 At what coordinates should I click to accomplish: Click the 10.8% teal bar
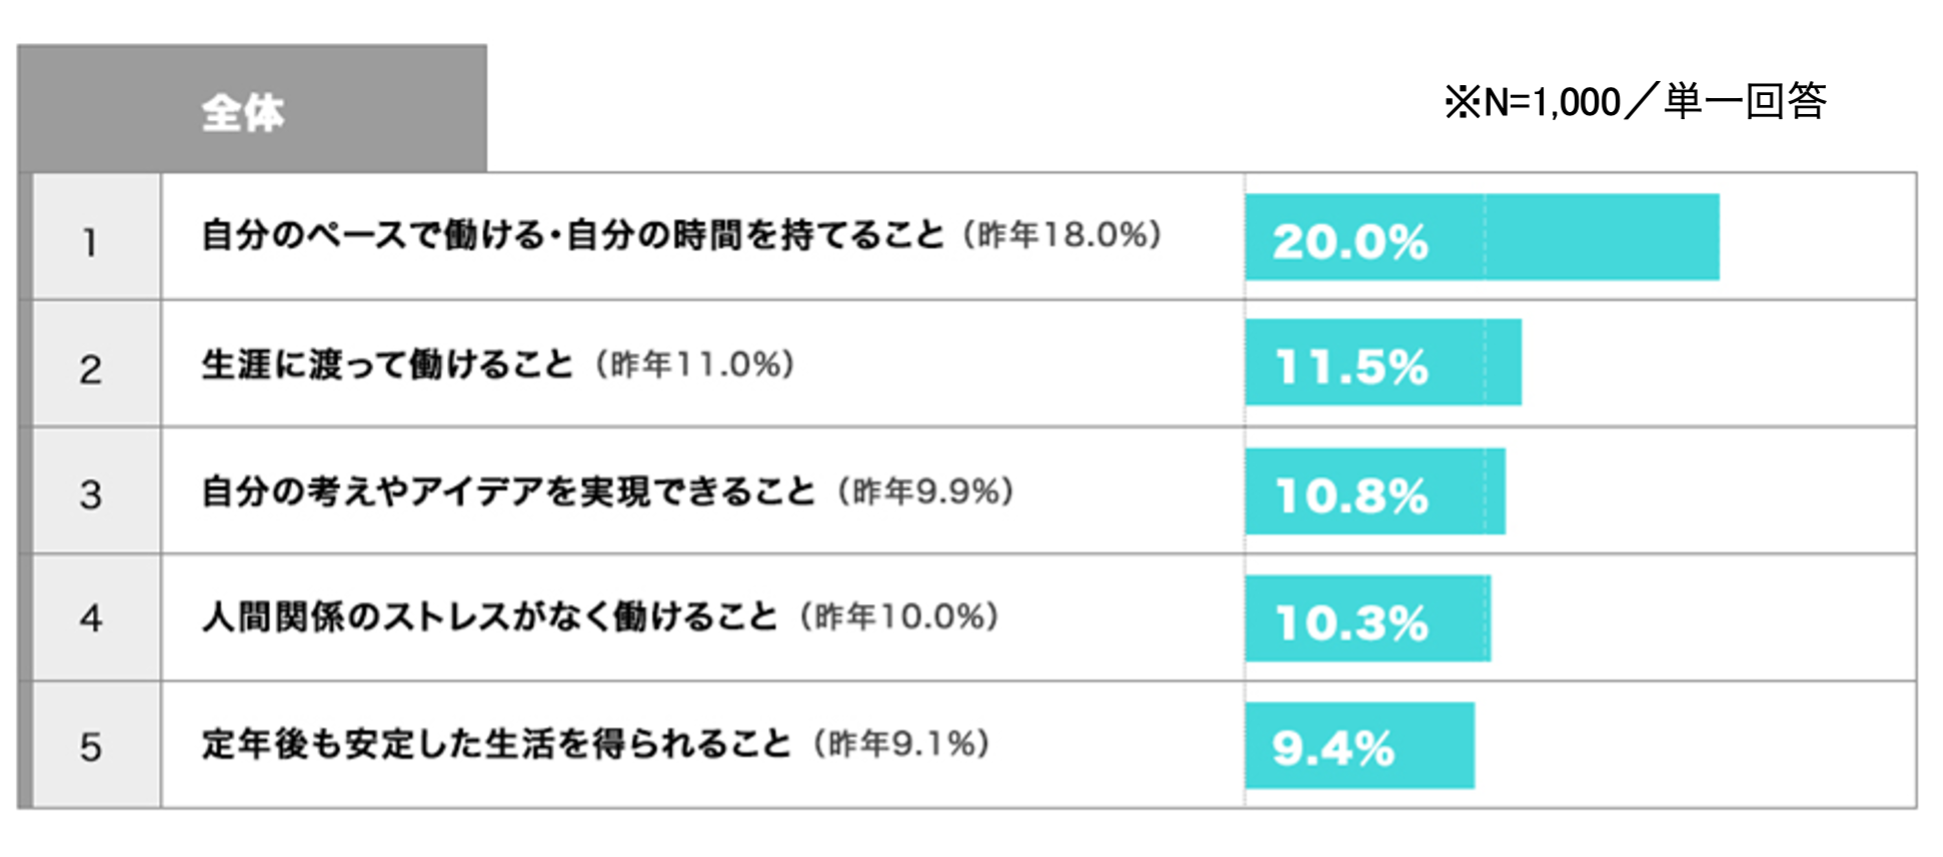[1374, 491]
